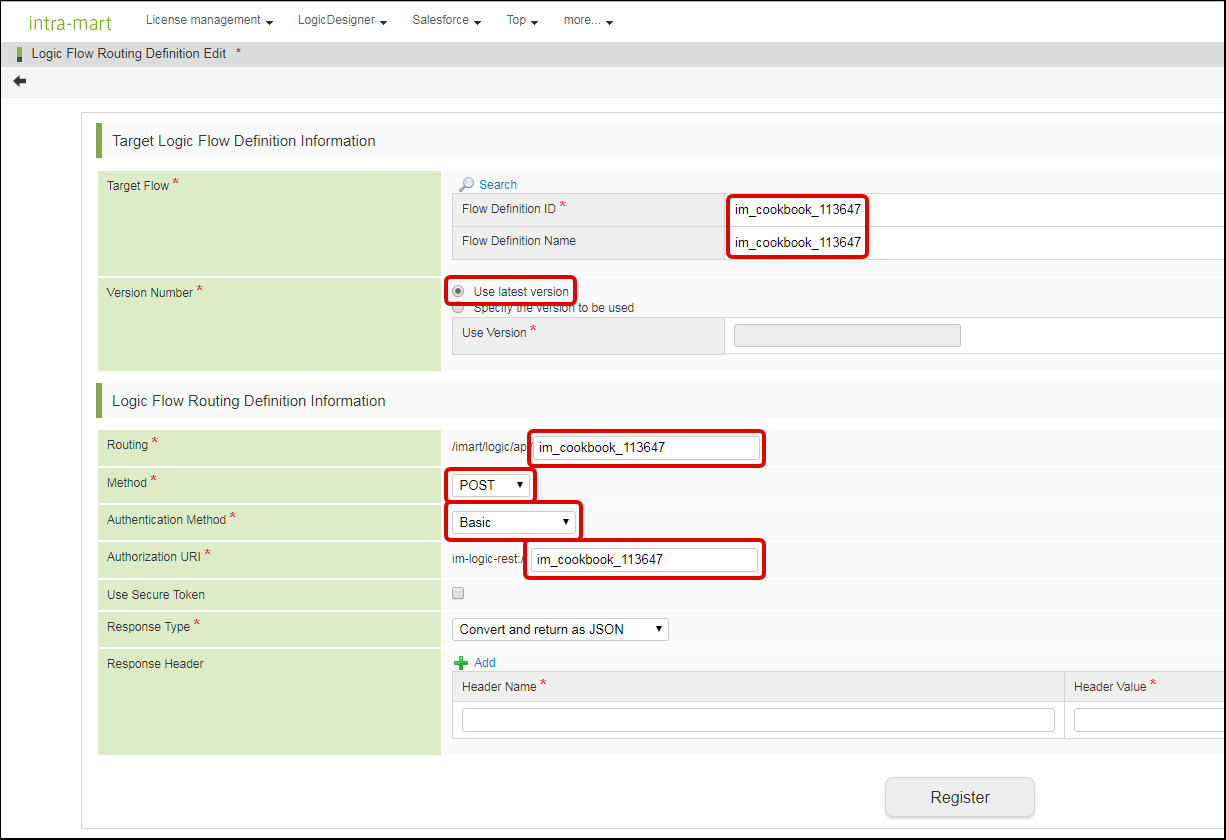Open the Top menu
The width and height of the screenshot is (1226, 840).
click(522, 20)
